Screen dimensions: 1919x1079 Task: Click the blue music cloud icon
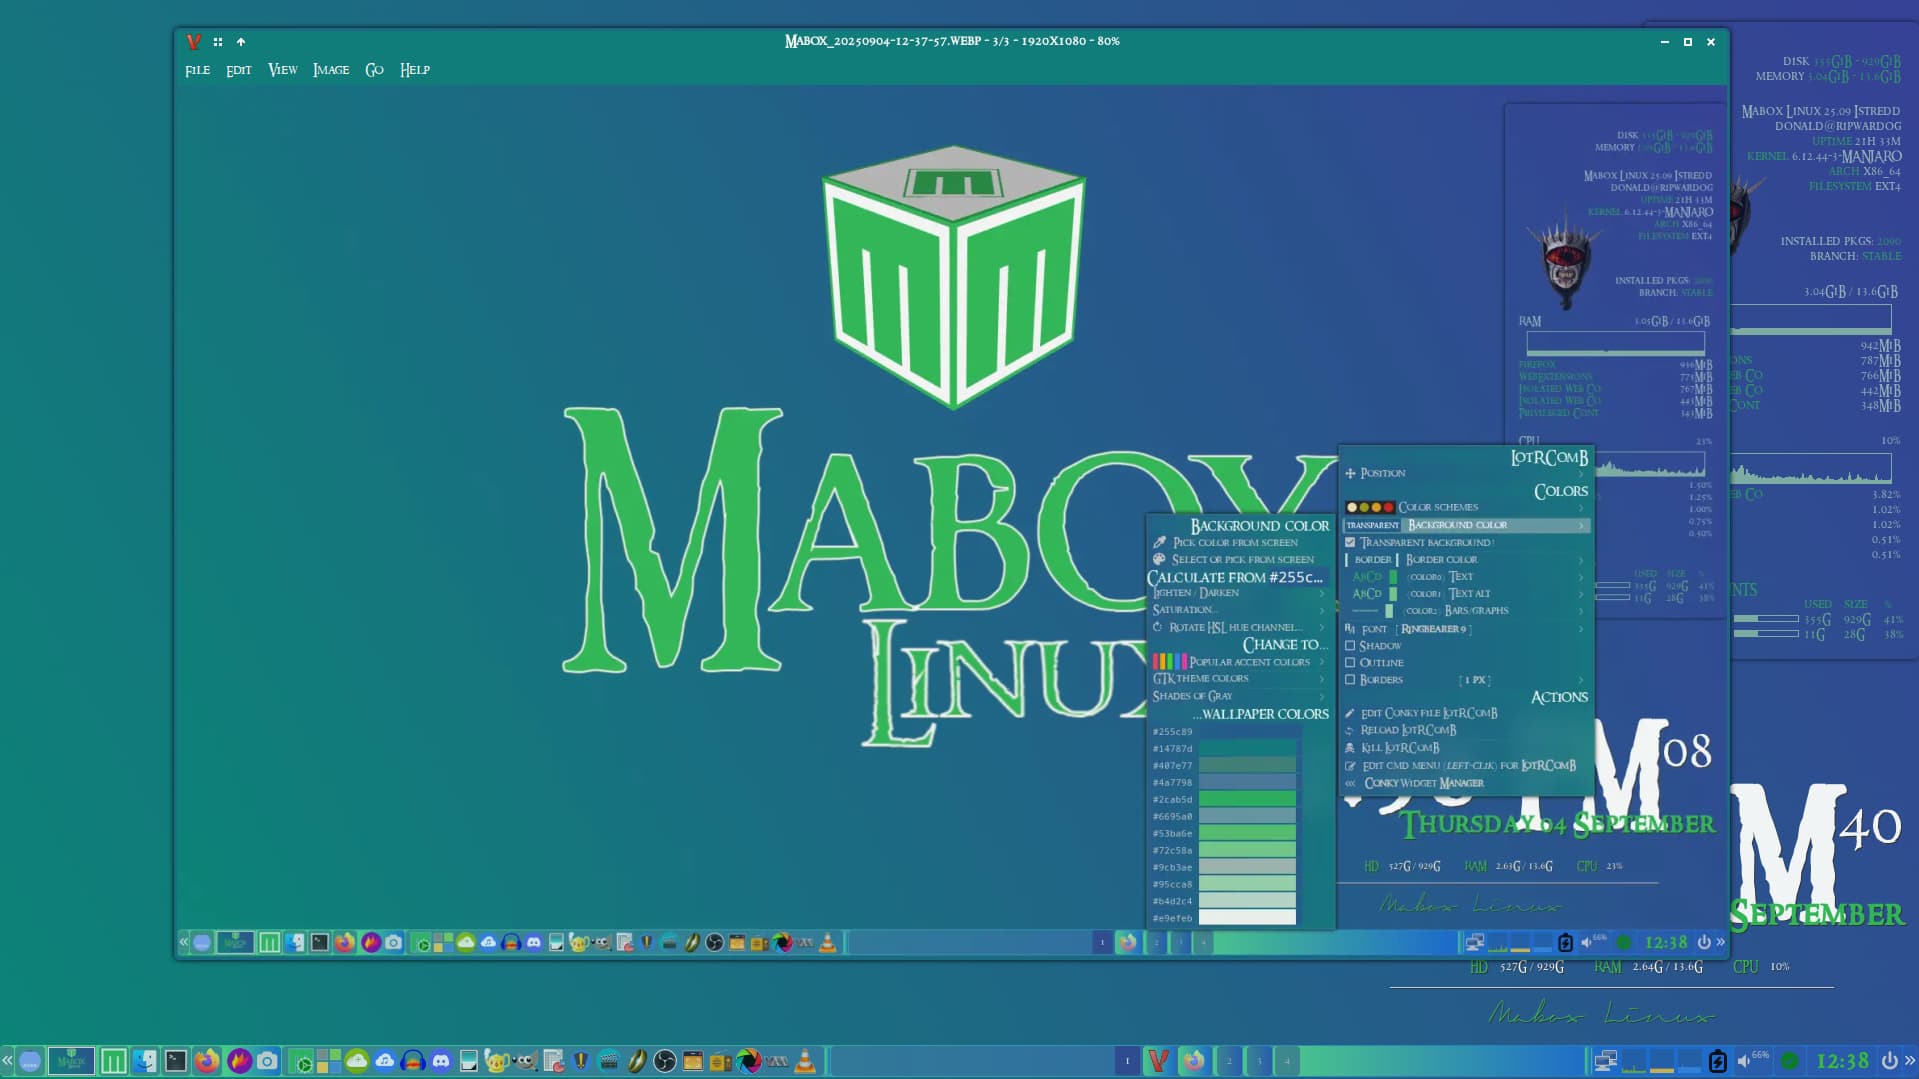(385, 1061)
